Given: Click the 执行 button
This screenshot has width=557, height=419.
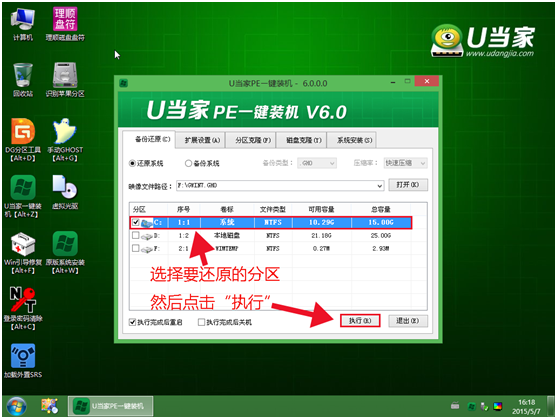Looking at the screenshot, I should click(360, 321).
